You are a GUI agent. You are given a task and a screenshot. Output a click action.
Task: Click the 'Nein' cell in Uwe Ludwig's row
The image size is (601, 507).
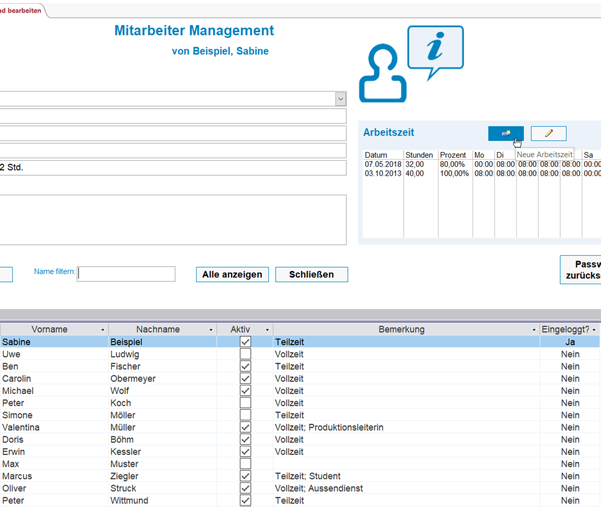(x=570, y=354)
